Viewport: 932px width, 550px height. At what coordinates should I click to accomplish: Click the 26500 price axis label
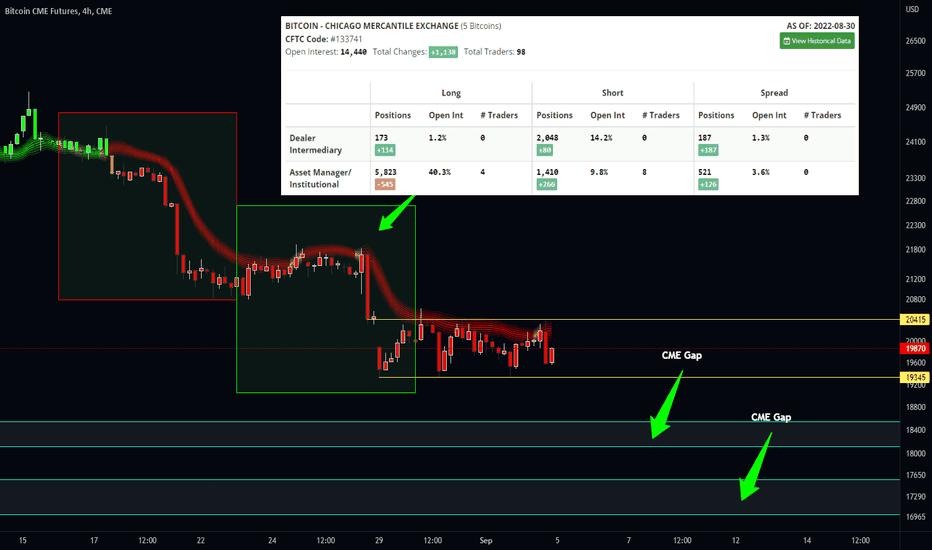(x=915, y=41)
